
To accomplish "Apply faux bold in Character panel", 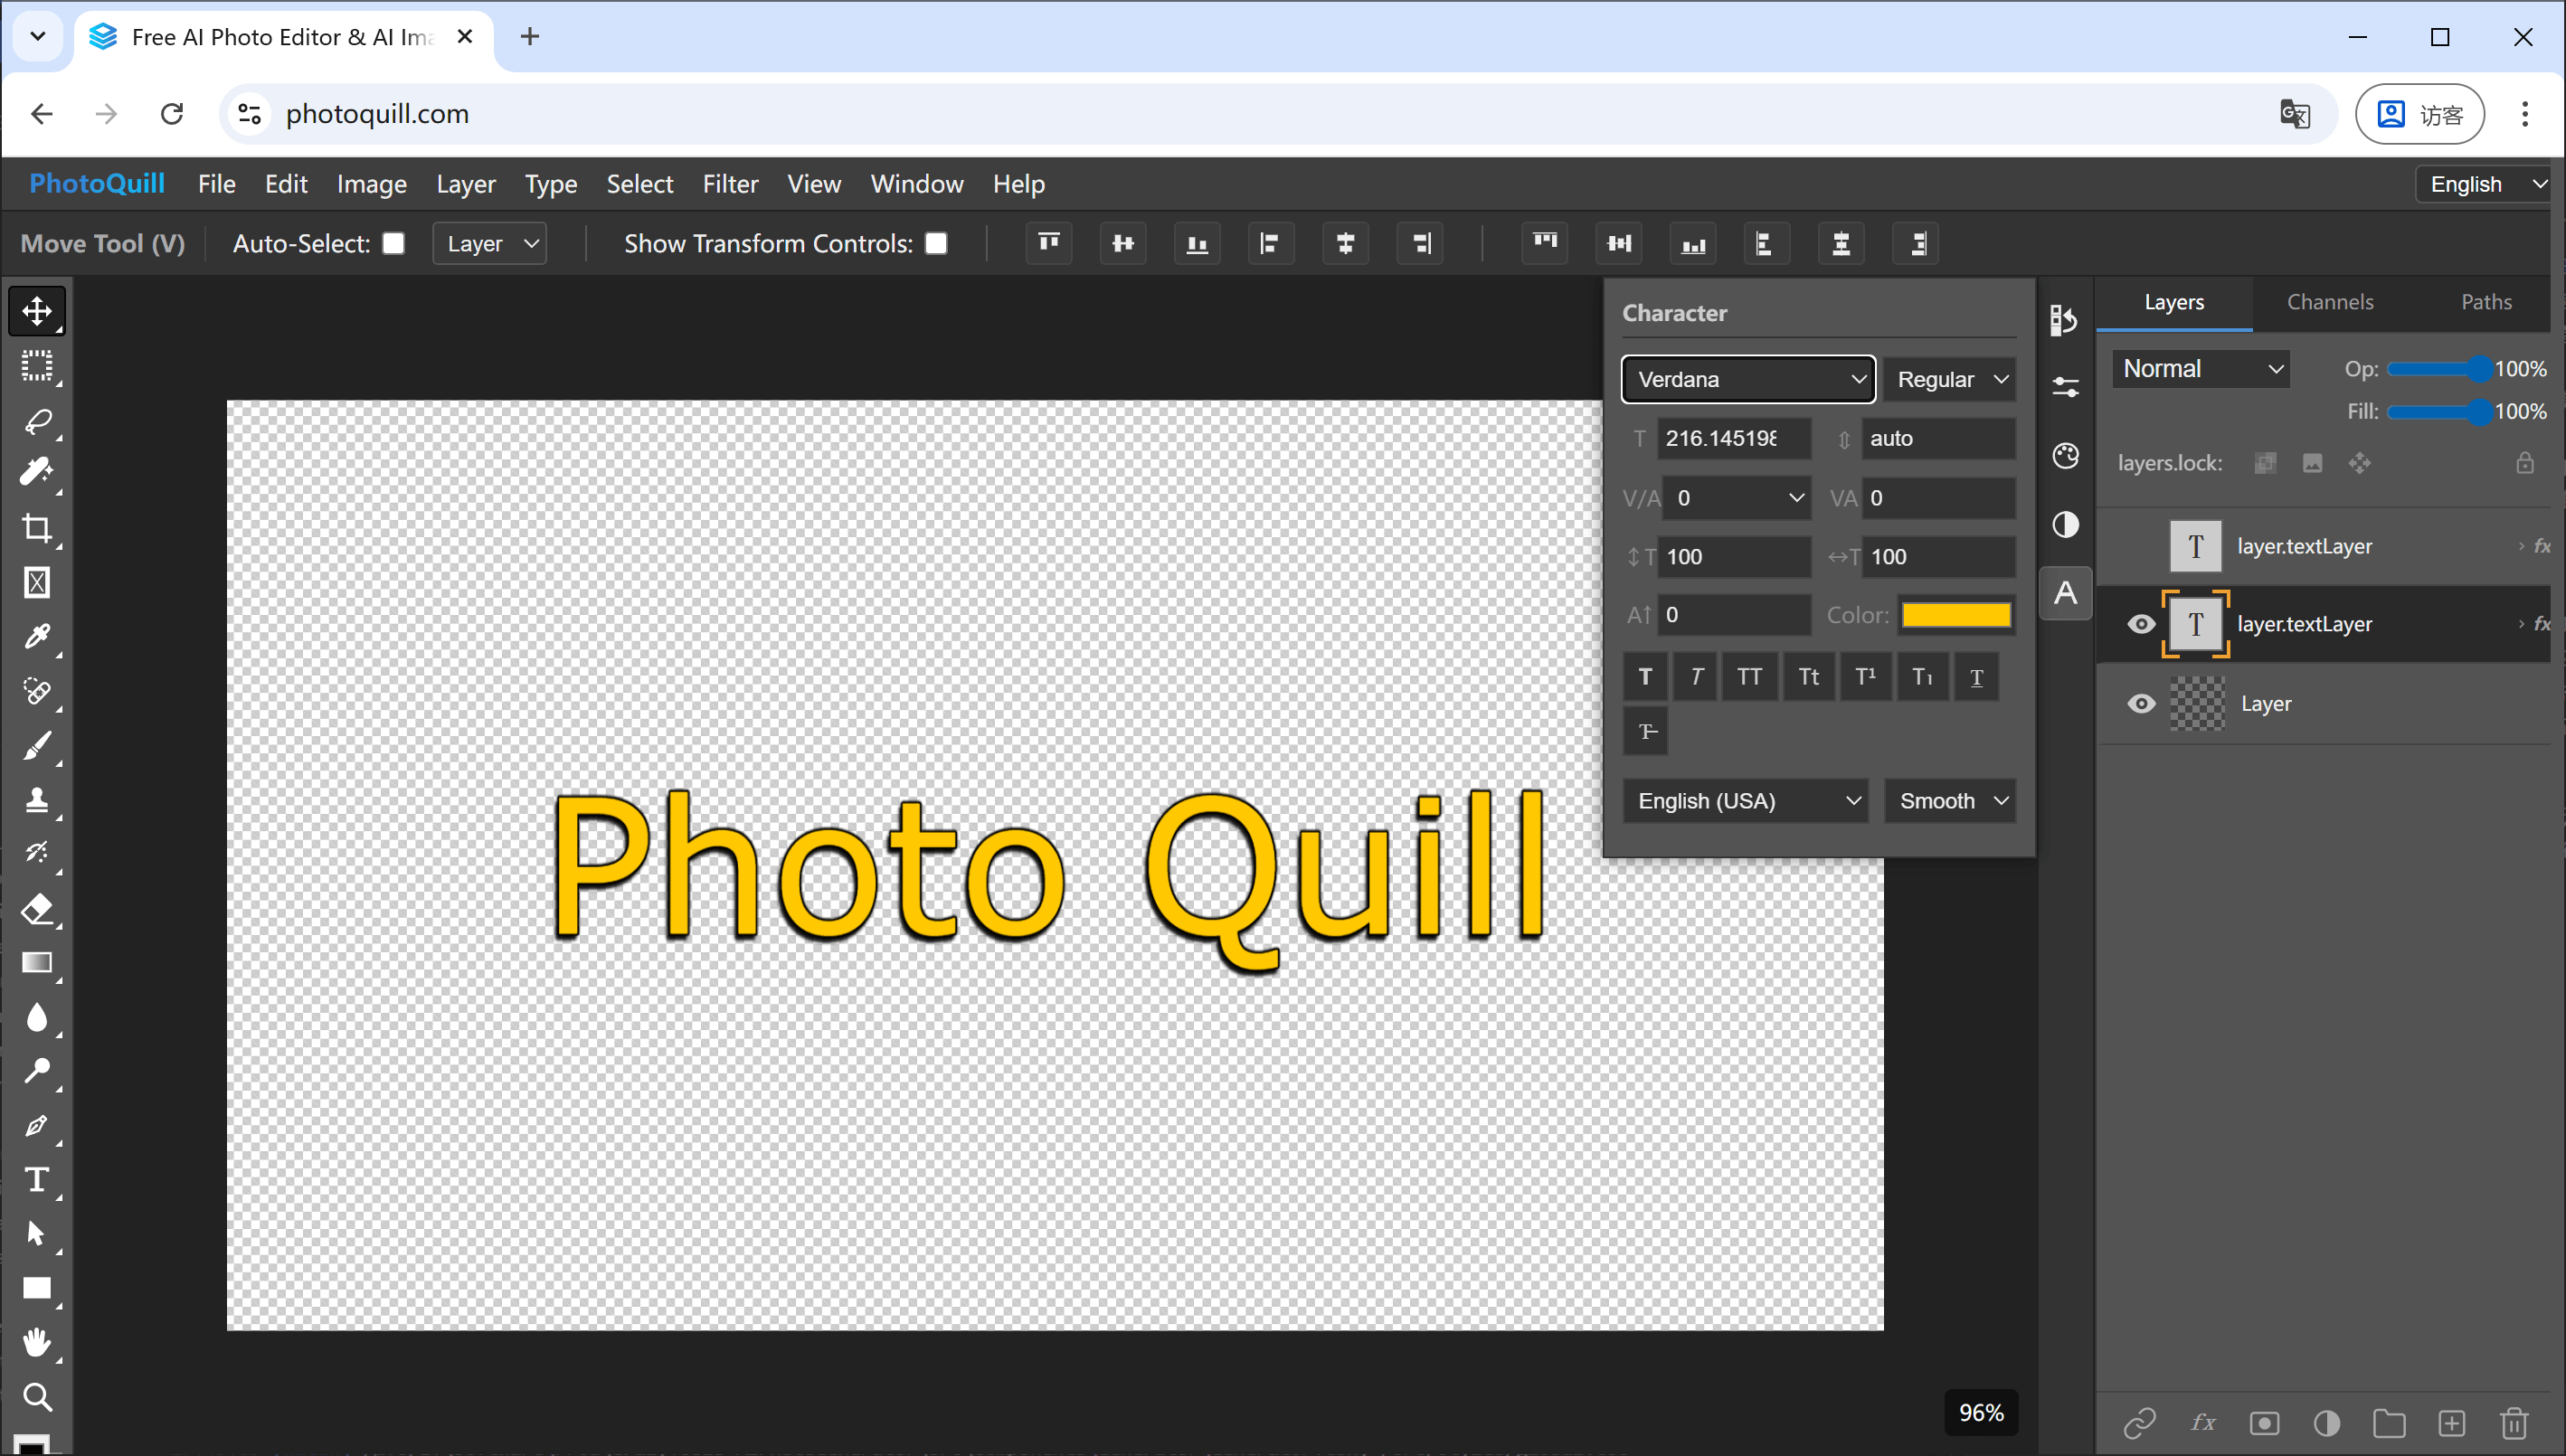I will (x=1645, y=677).
